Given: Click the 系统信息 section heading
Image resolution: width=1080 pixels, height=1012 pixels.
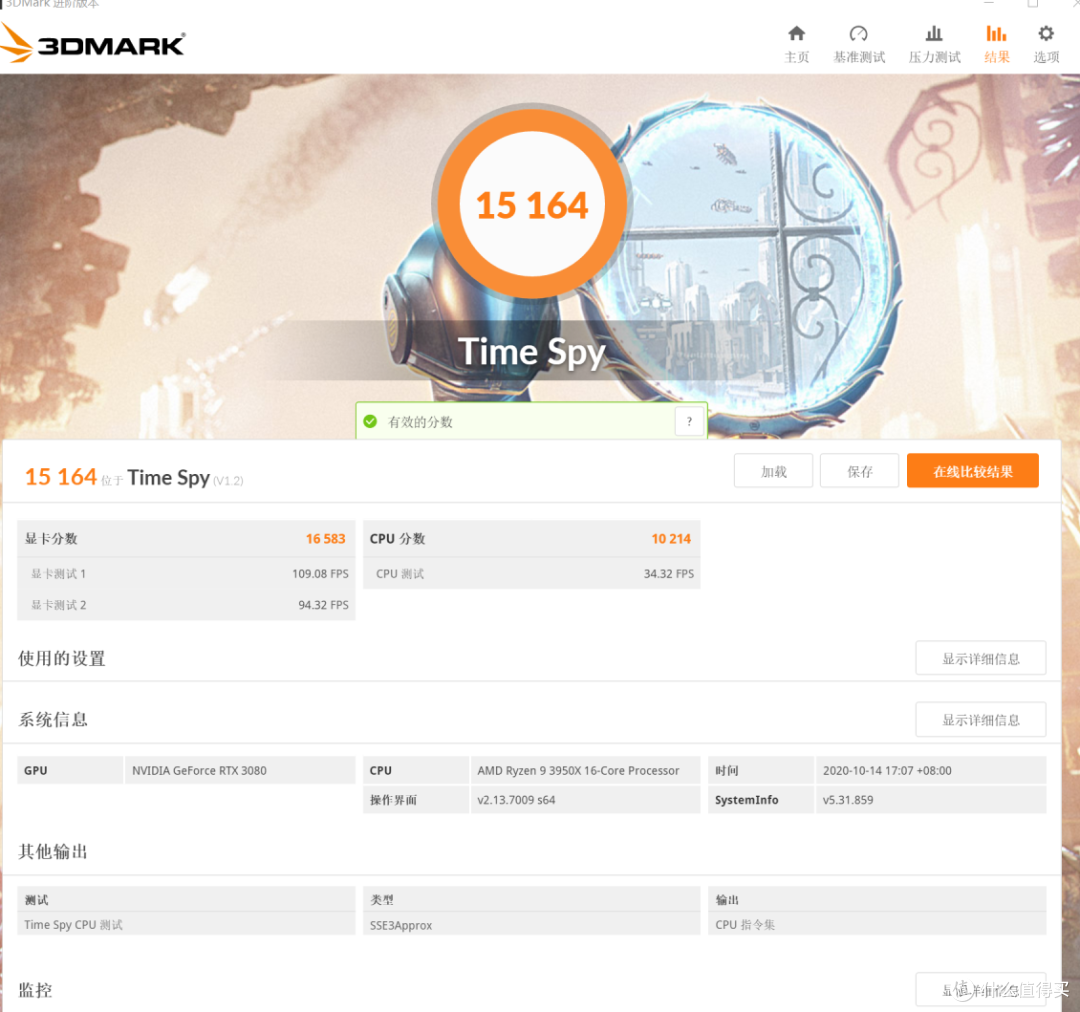Looking at the screenshot, I should (x=53, y=720).
